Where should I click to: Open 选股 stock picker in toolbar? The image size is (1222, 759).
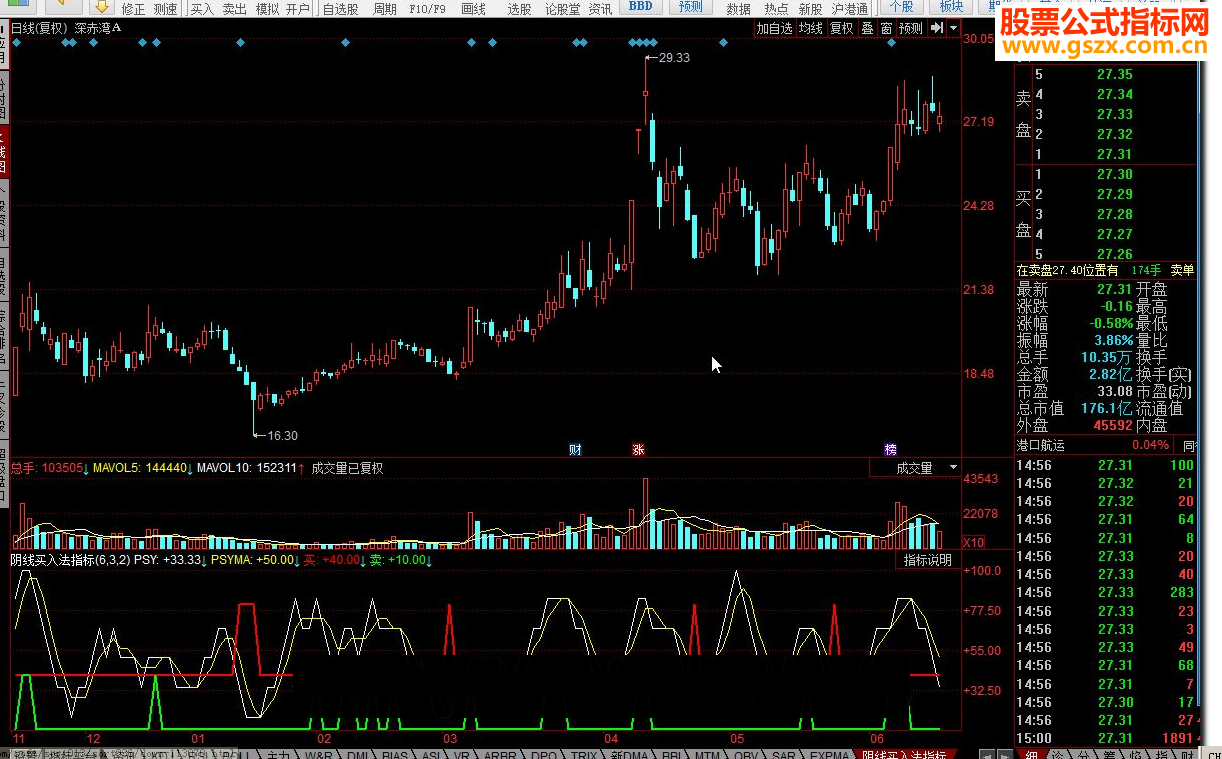[x=520, y=9]
